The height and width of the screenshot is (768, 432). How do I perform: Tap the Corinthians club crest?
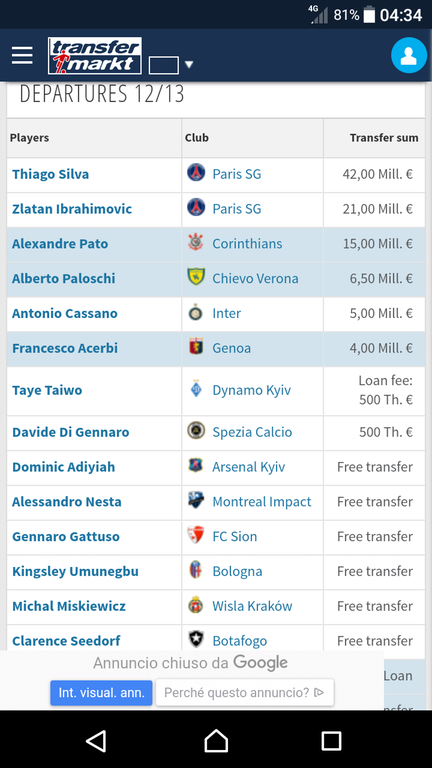[196, 242]
